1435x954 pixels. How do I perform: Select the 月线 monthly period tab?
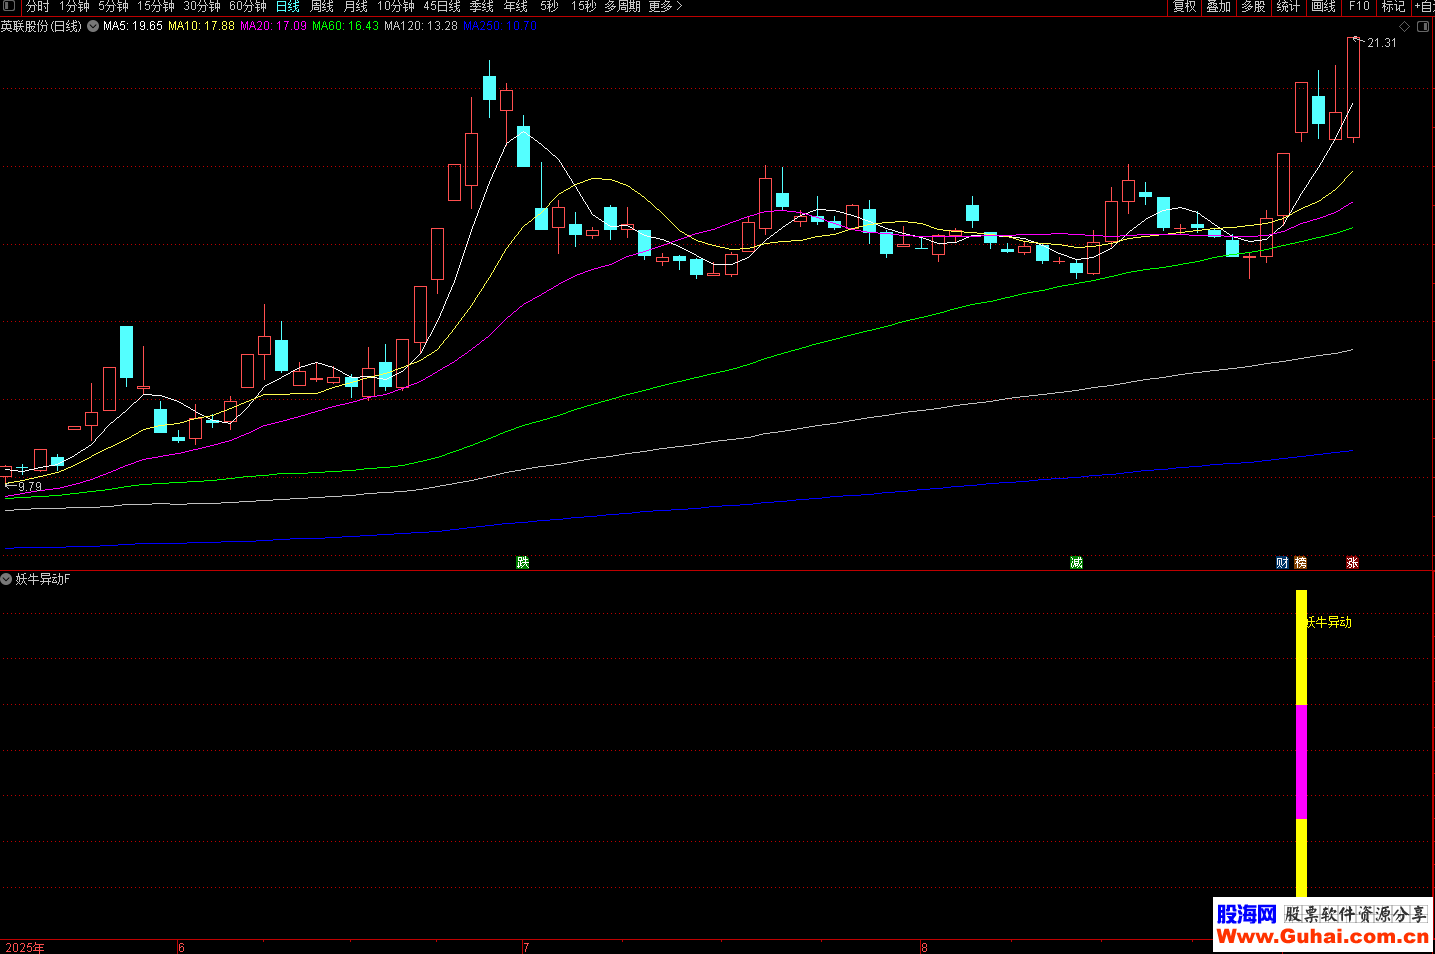[356, 6]
